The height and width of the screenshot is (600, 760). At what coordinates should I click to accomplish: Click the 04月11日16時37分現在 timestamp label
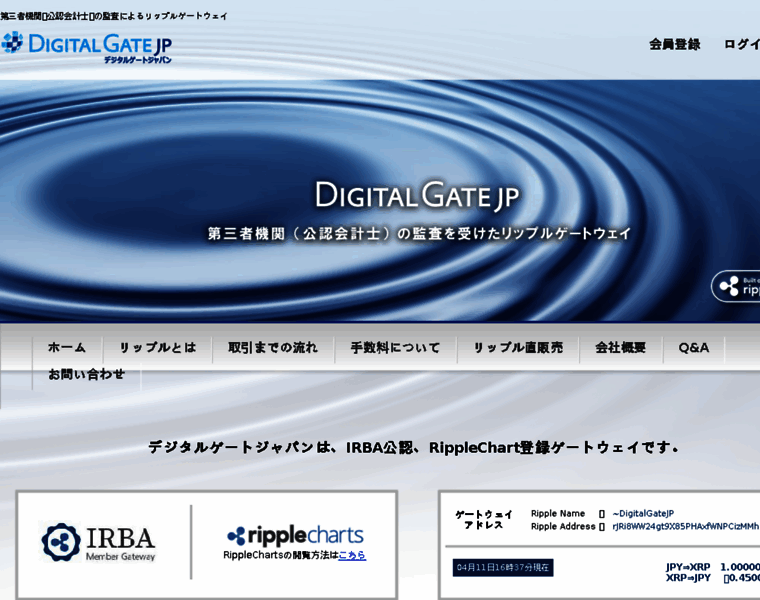[503, 568]
